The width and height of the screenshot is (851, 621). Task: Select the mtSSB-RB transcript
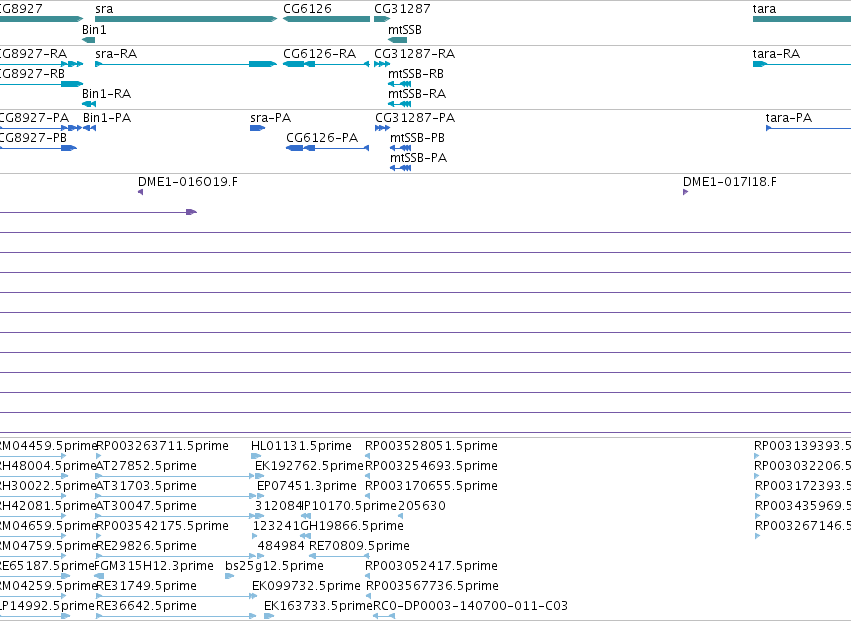[399, 84]
